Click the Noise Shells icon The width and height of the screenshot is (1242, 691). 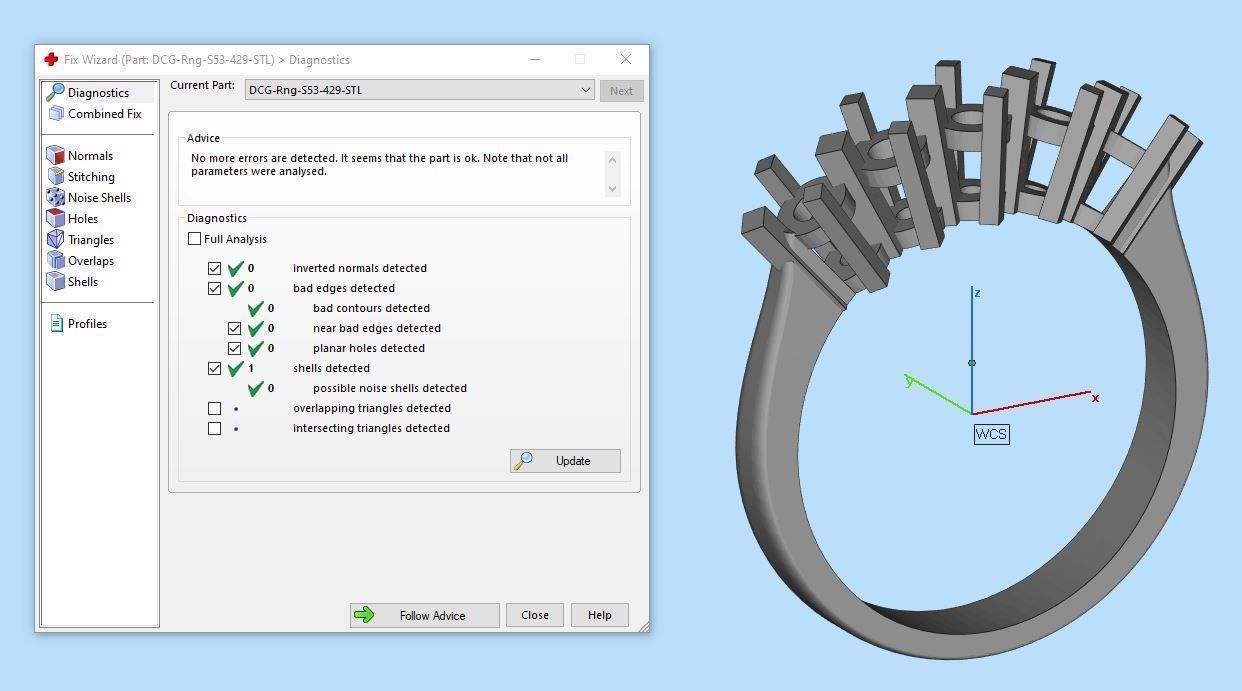[x=56, y=197]
